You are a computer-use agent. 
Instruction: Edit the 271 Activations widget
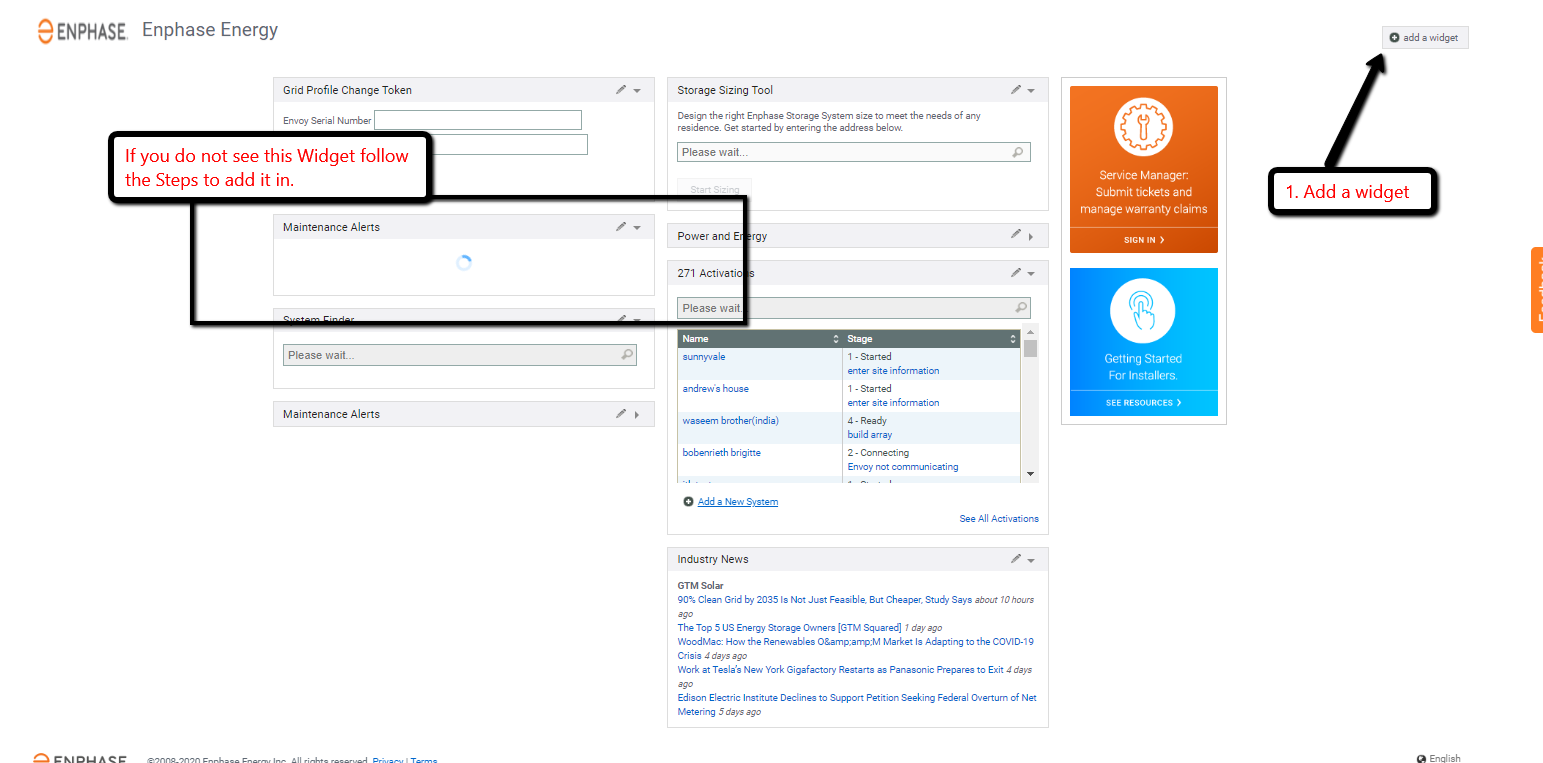click(1016, 272)
